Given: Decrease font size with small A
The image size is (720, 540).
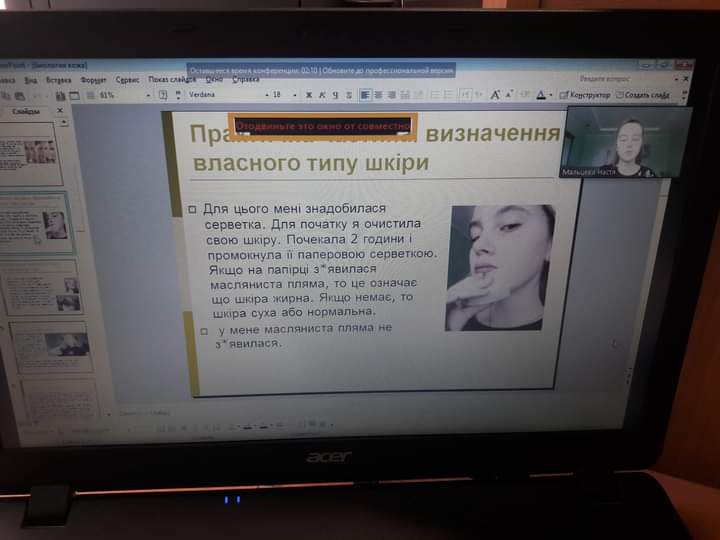Looking at the screenshot, I should (x=507, y=95).
